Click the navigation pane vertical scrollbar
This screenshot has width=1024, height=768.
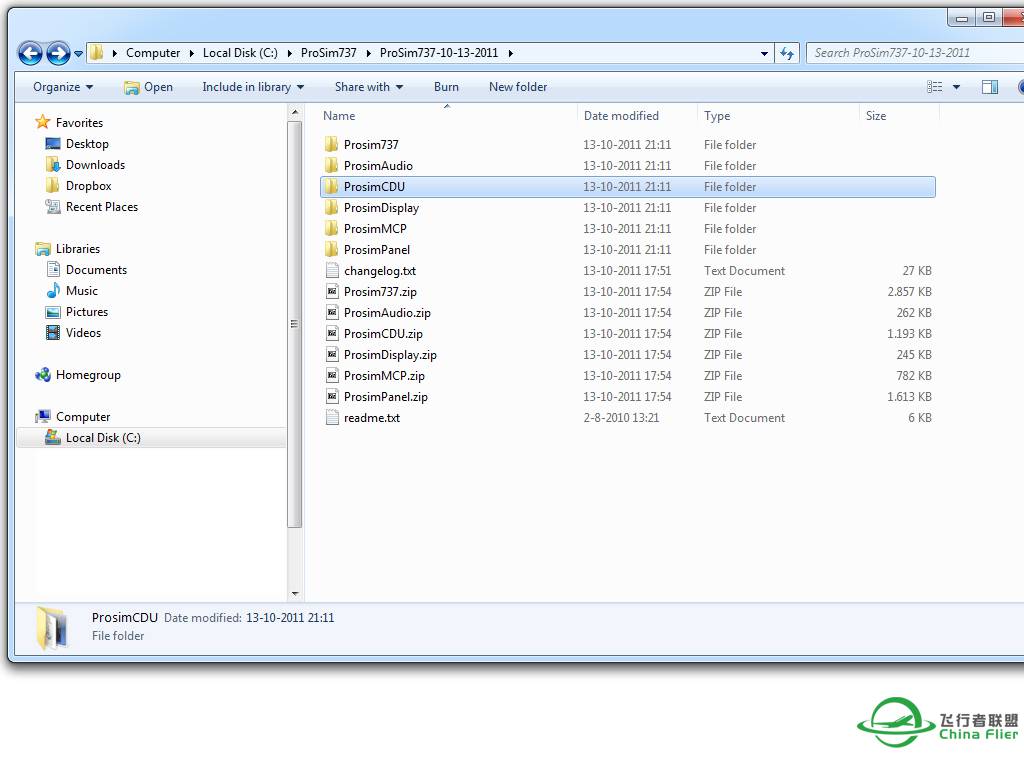294,323
